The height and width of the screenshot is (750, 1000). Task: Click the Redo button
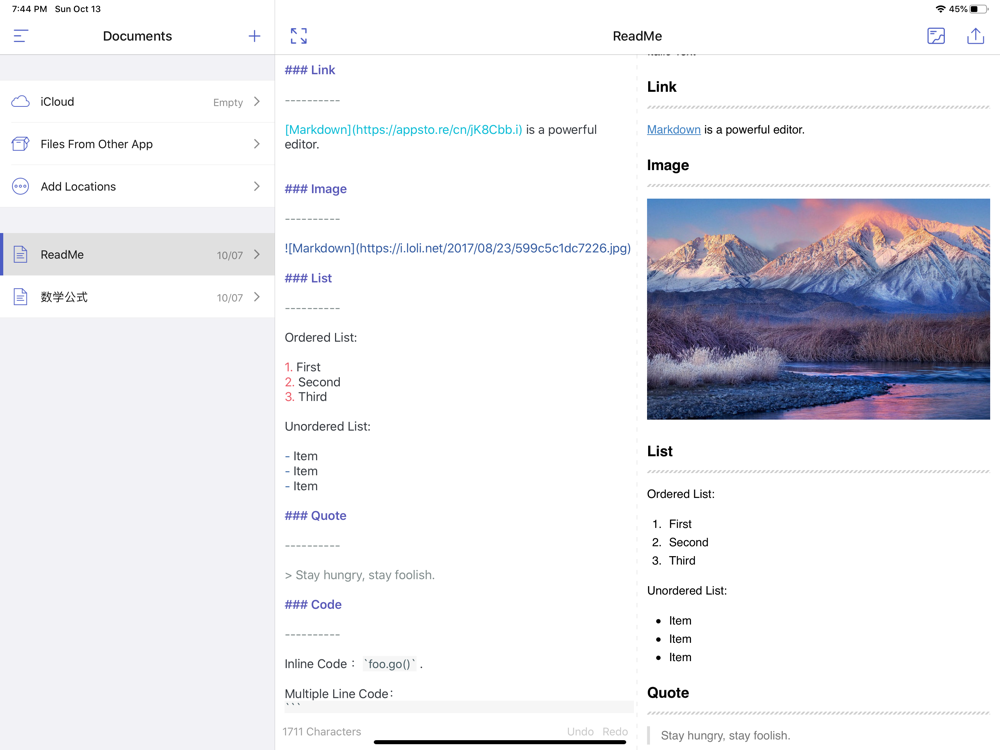click(615, 732)
